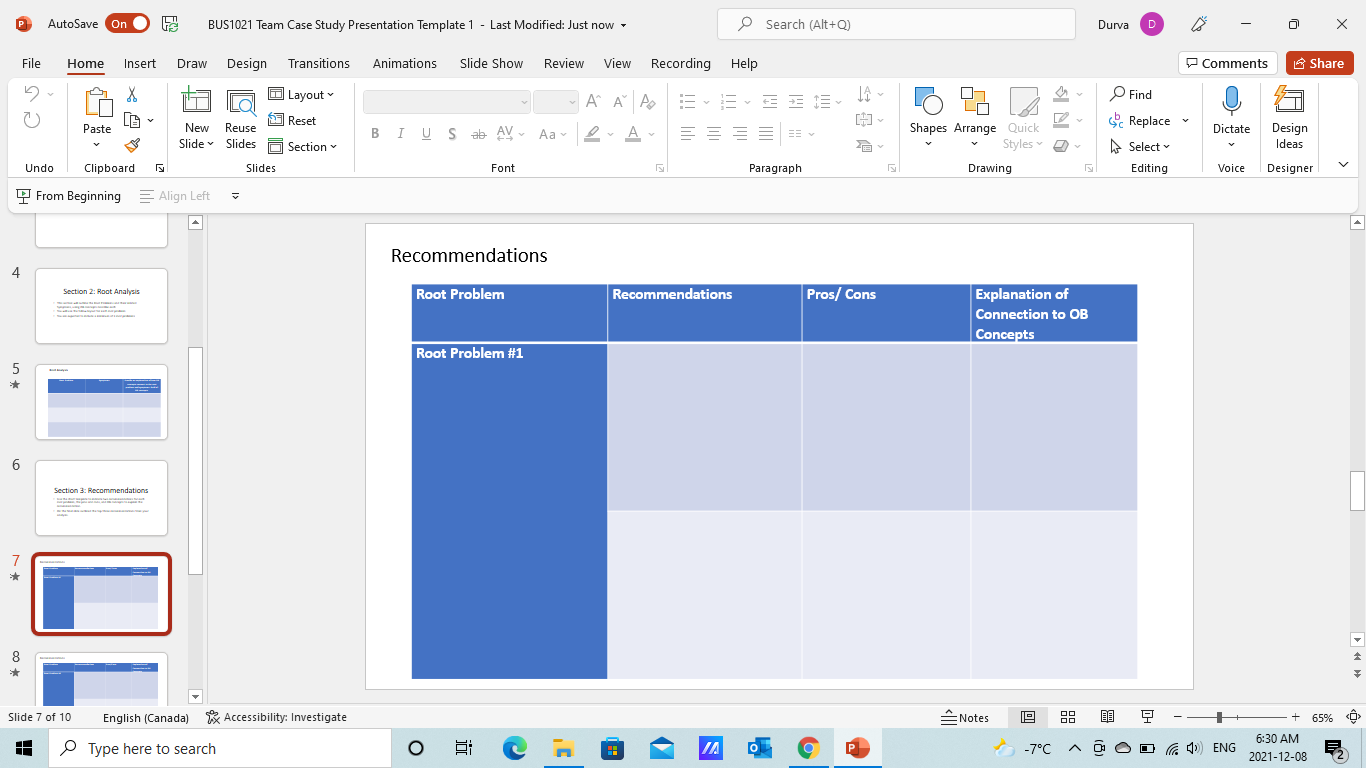
Task: Start Slide Show from status bar
Action: [x=1148, y=717]
